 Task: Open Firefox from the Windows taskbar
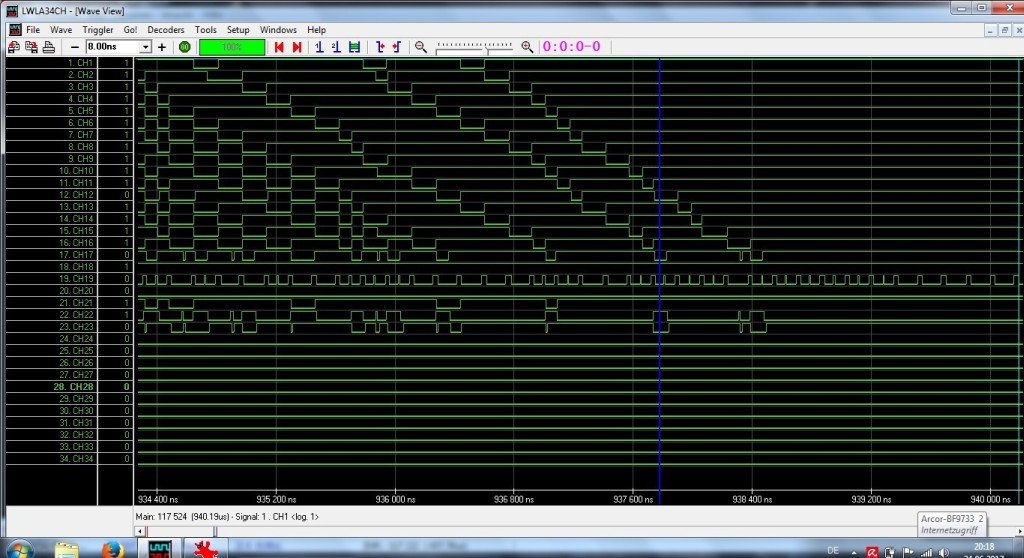click(112, 549)
